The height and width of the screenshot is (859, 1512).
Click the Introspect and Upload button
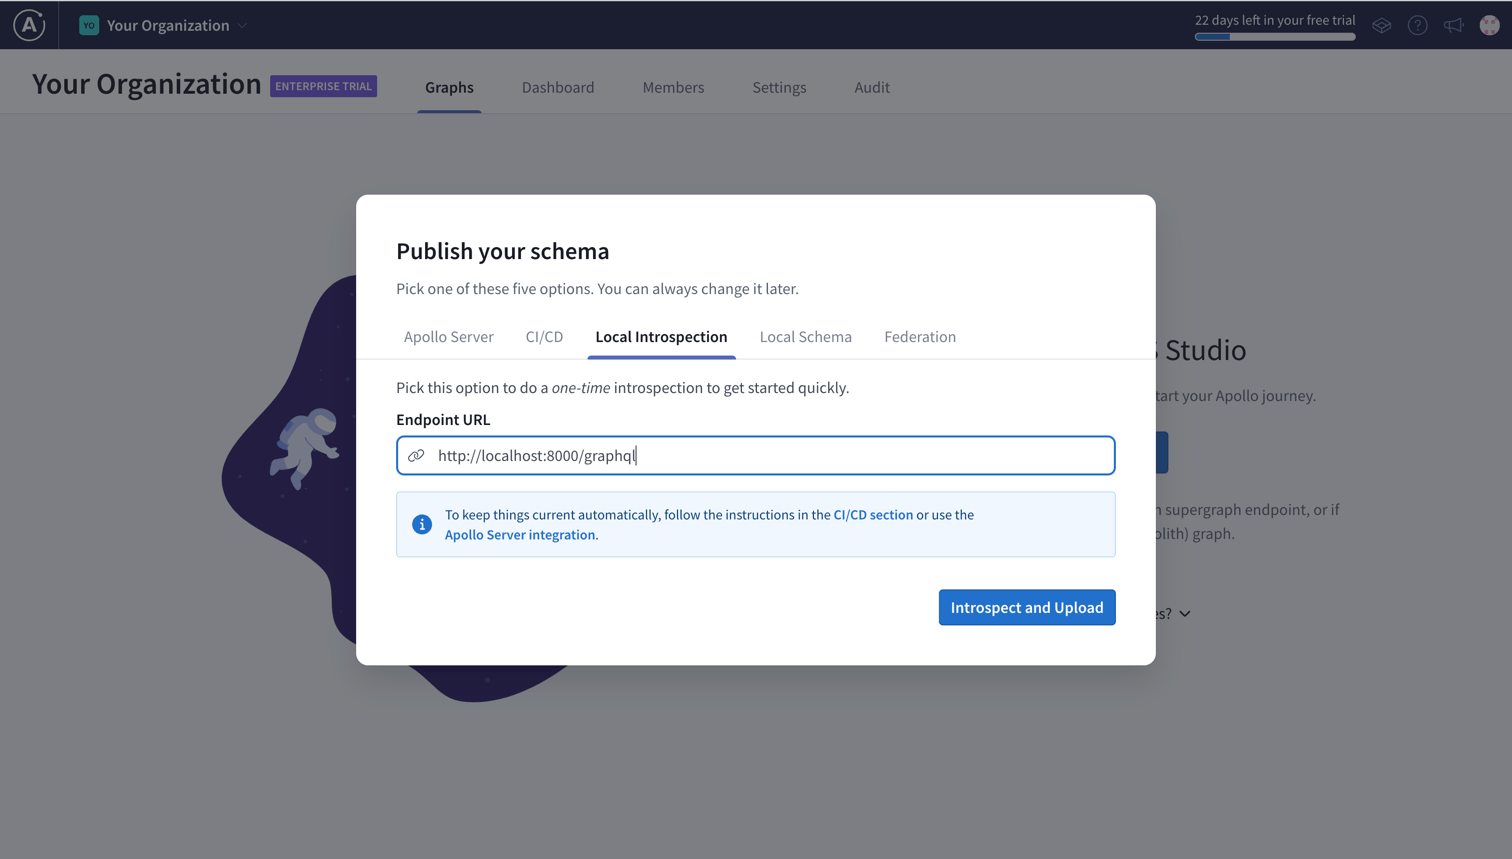pos(1026,607)
